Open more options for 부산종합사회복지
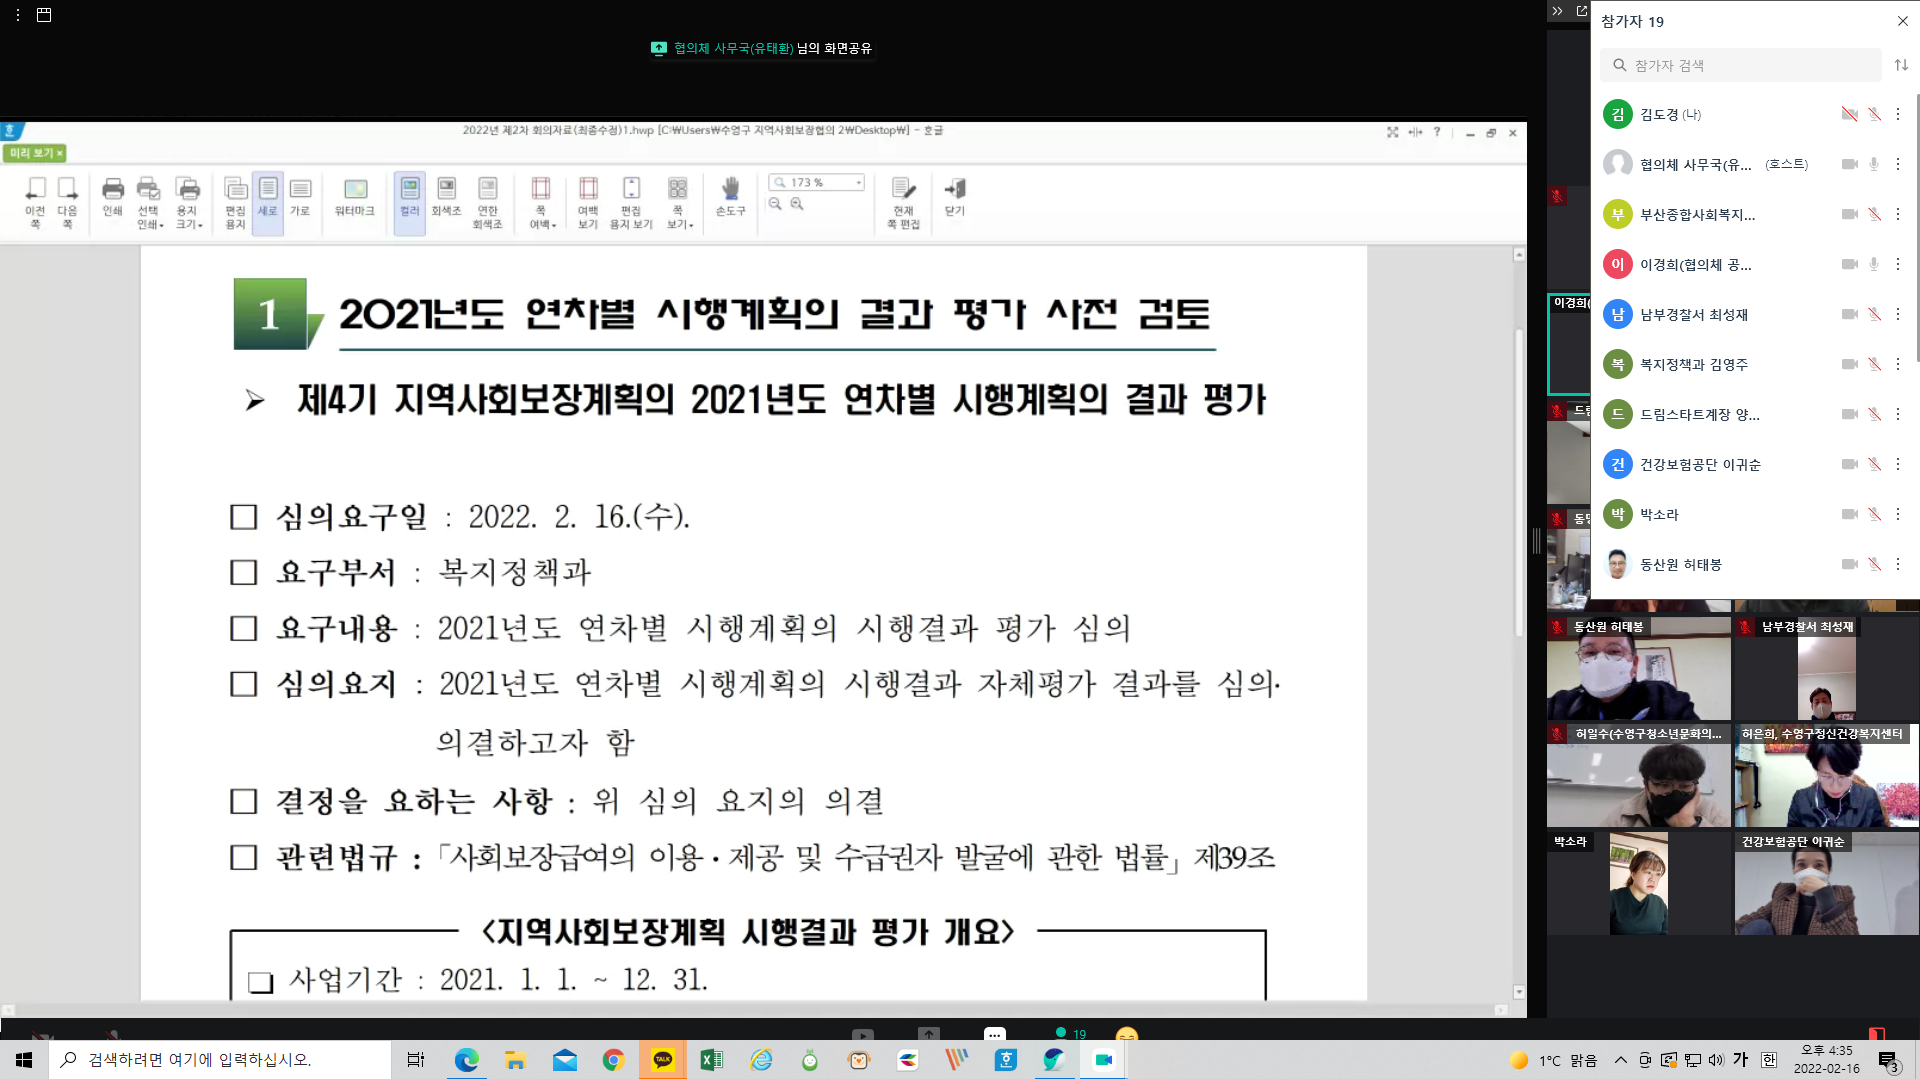Image resolution: width=1920 pixels, height=1079 pixels. point(1897,214)
